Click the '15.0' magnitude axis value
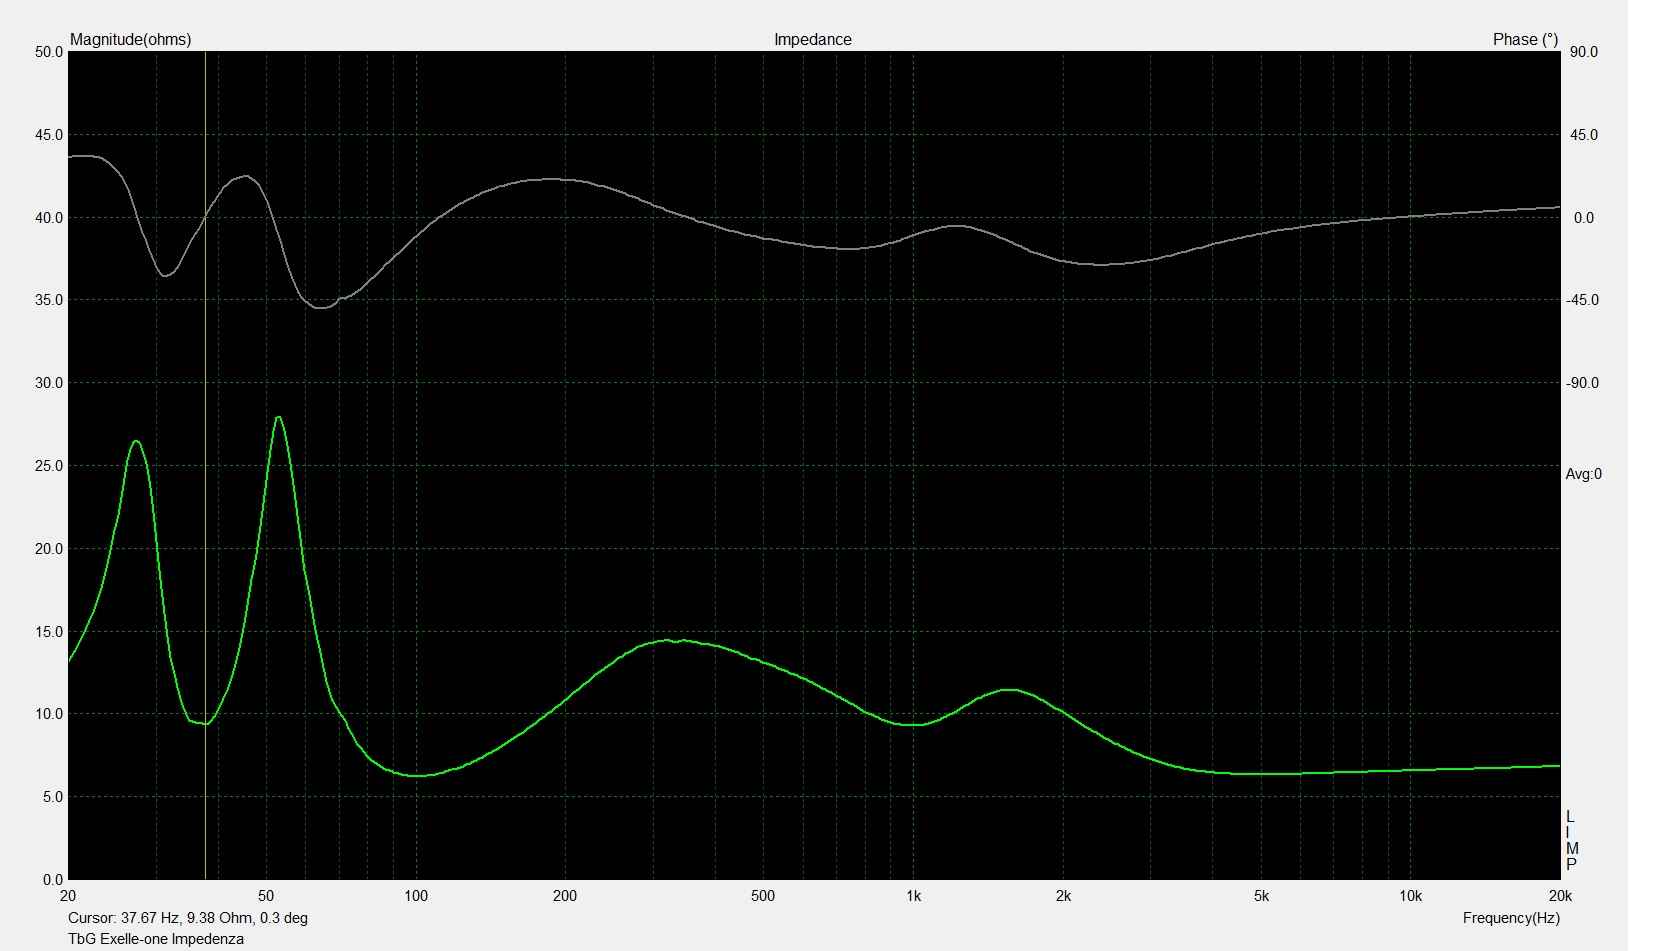 [49, 632]
